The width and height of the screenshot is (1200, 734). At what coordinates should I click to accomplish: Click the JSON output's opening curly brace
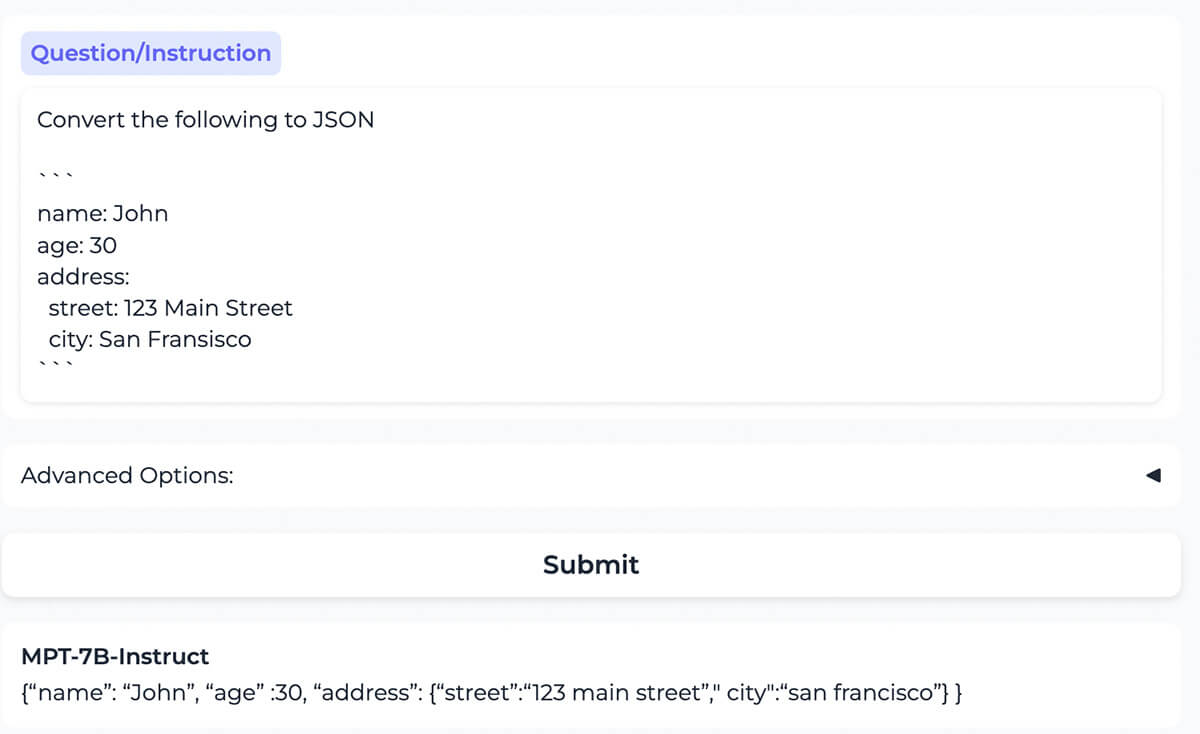tap(25, 692)
